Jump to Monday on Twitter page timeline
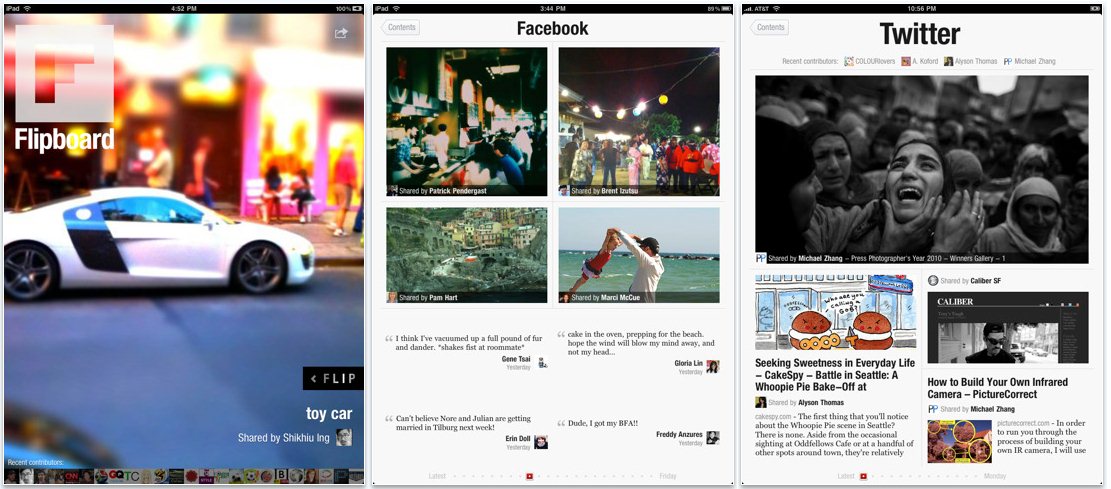Image resolution: width=1111 pixels, height=489 pixels. (x=995, y=476)
